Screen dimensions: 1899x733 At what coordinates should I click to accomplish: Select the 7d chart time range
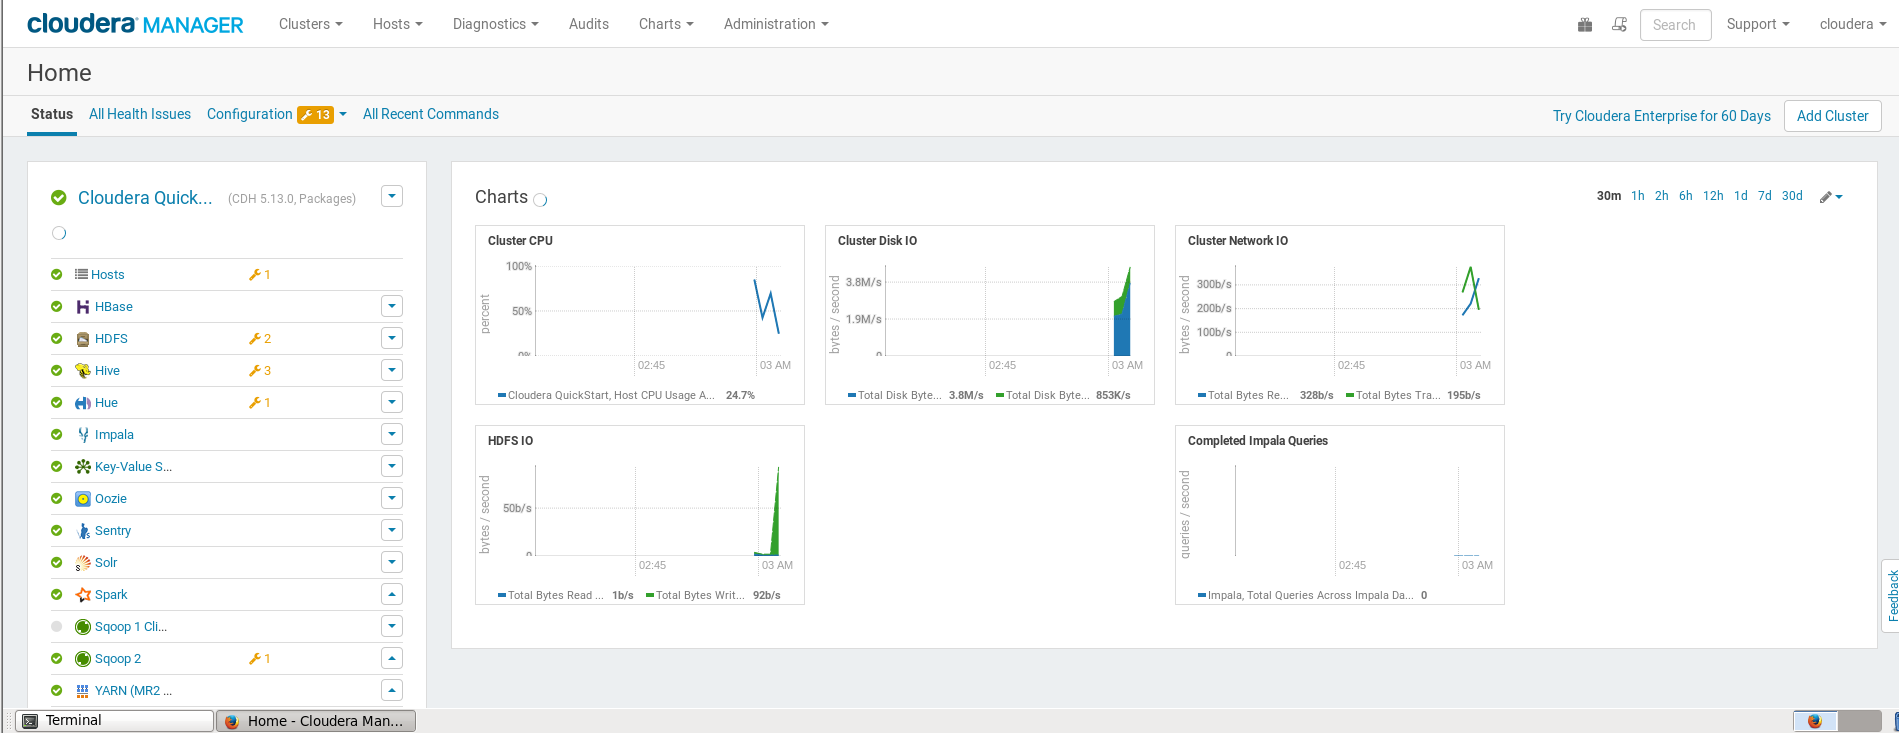(x=1765, y=196)
